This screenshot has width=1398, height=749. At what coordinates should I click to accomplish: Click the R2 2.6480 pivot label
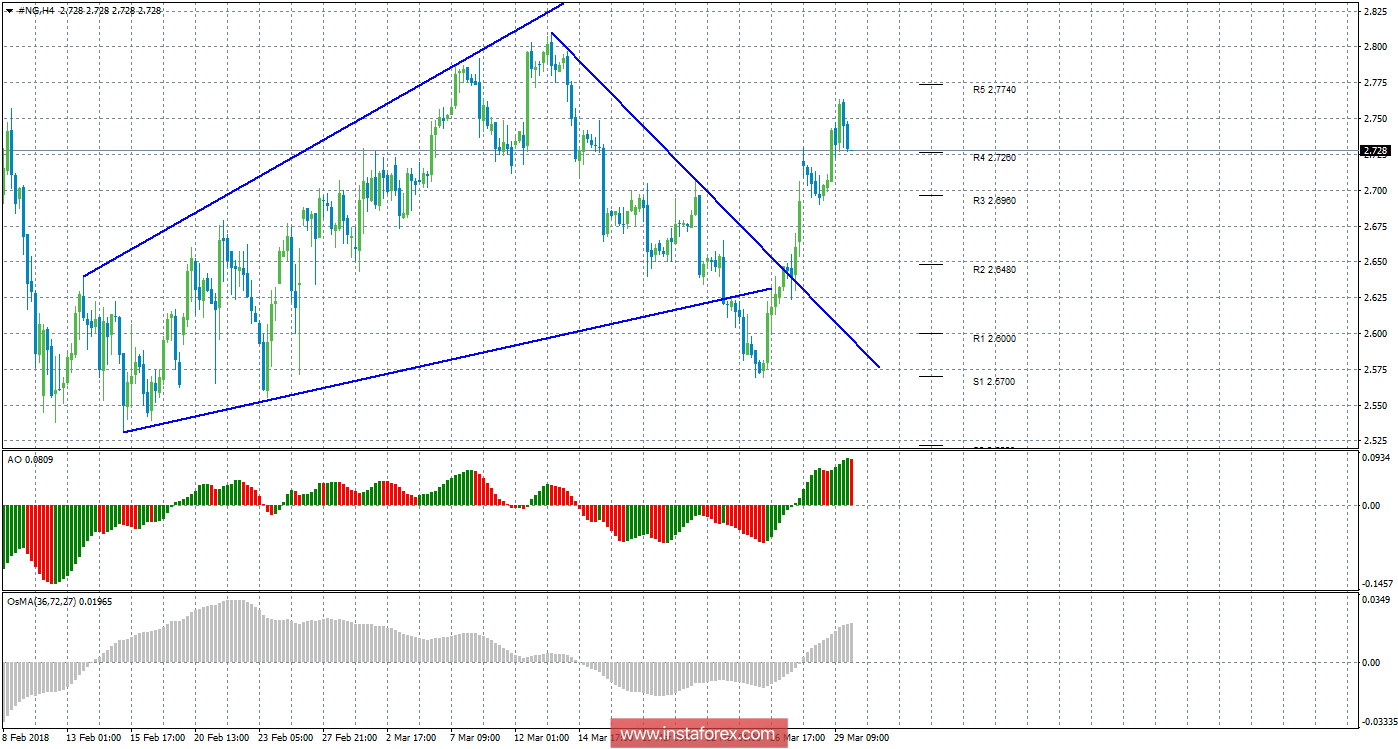click(994, 270)
